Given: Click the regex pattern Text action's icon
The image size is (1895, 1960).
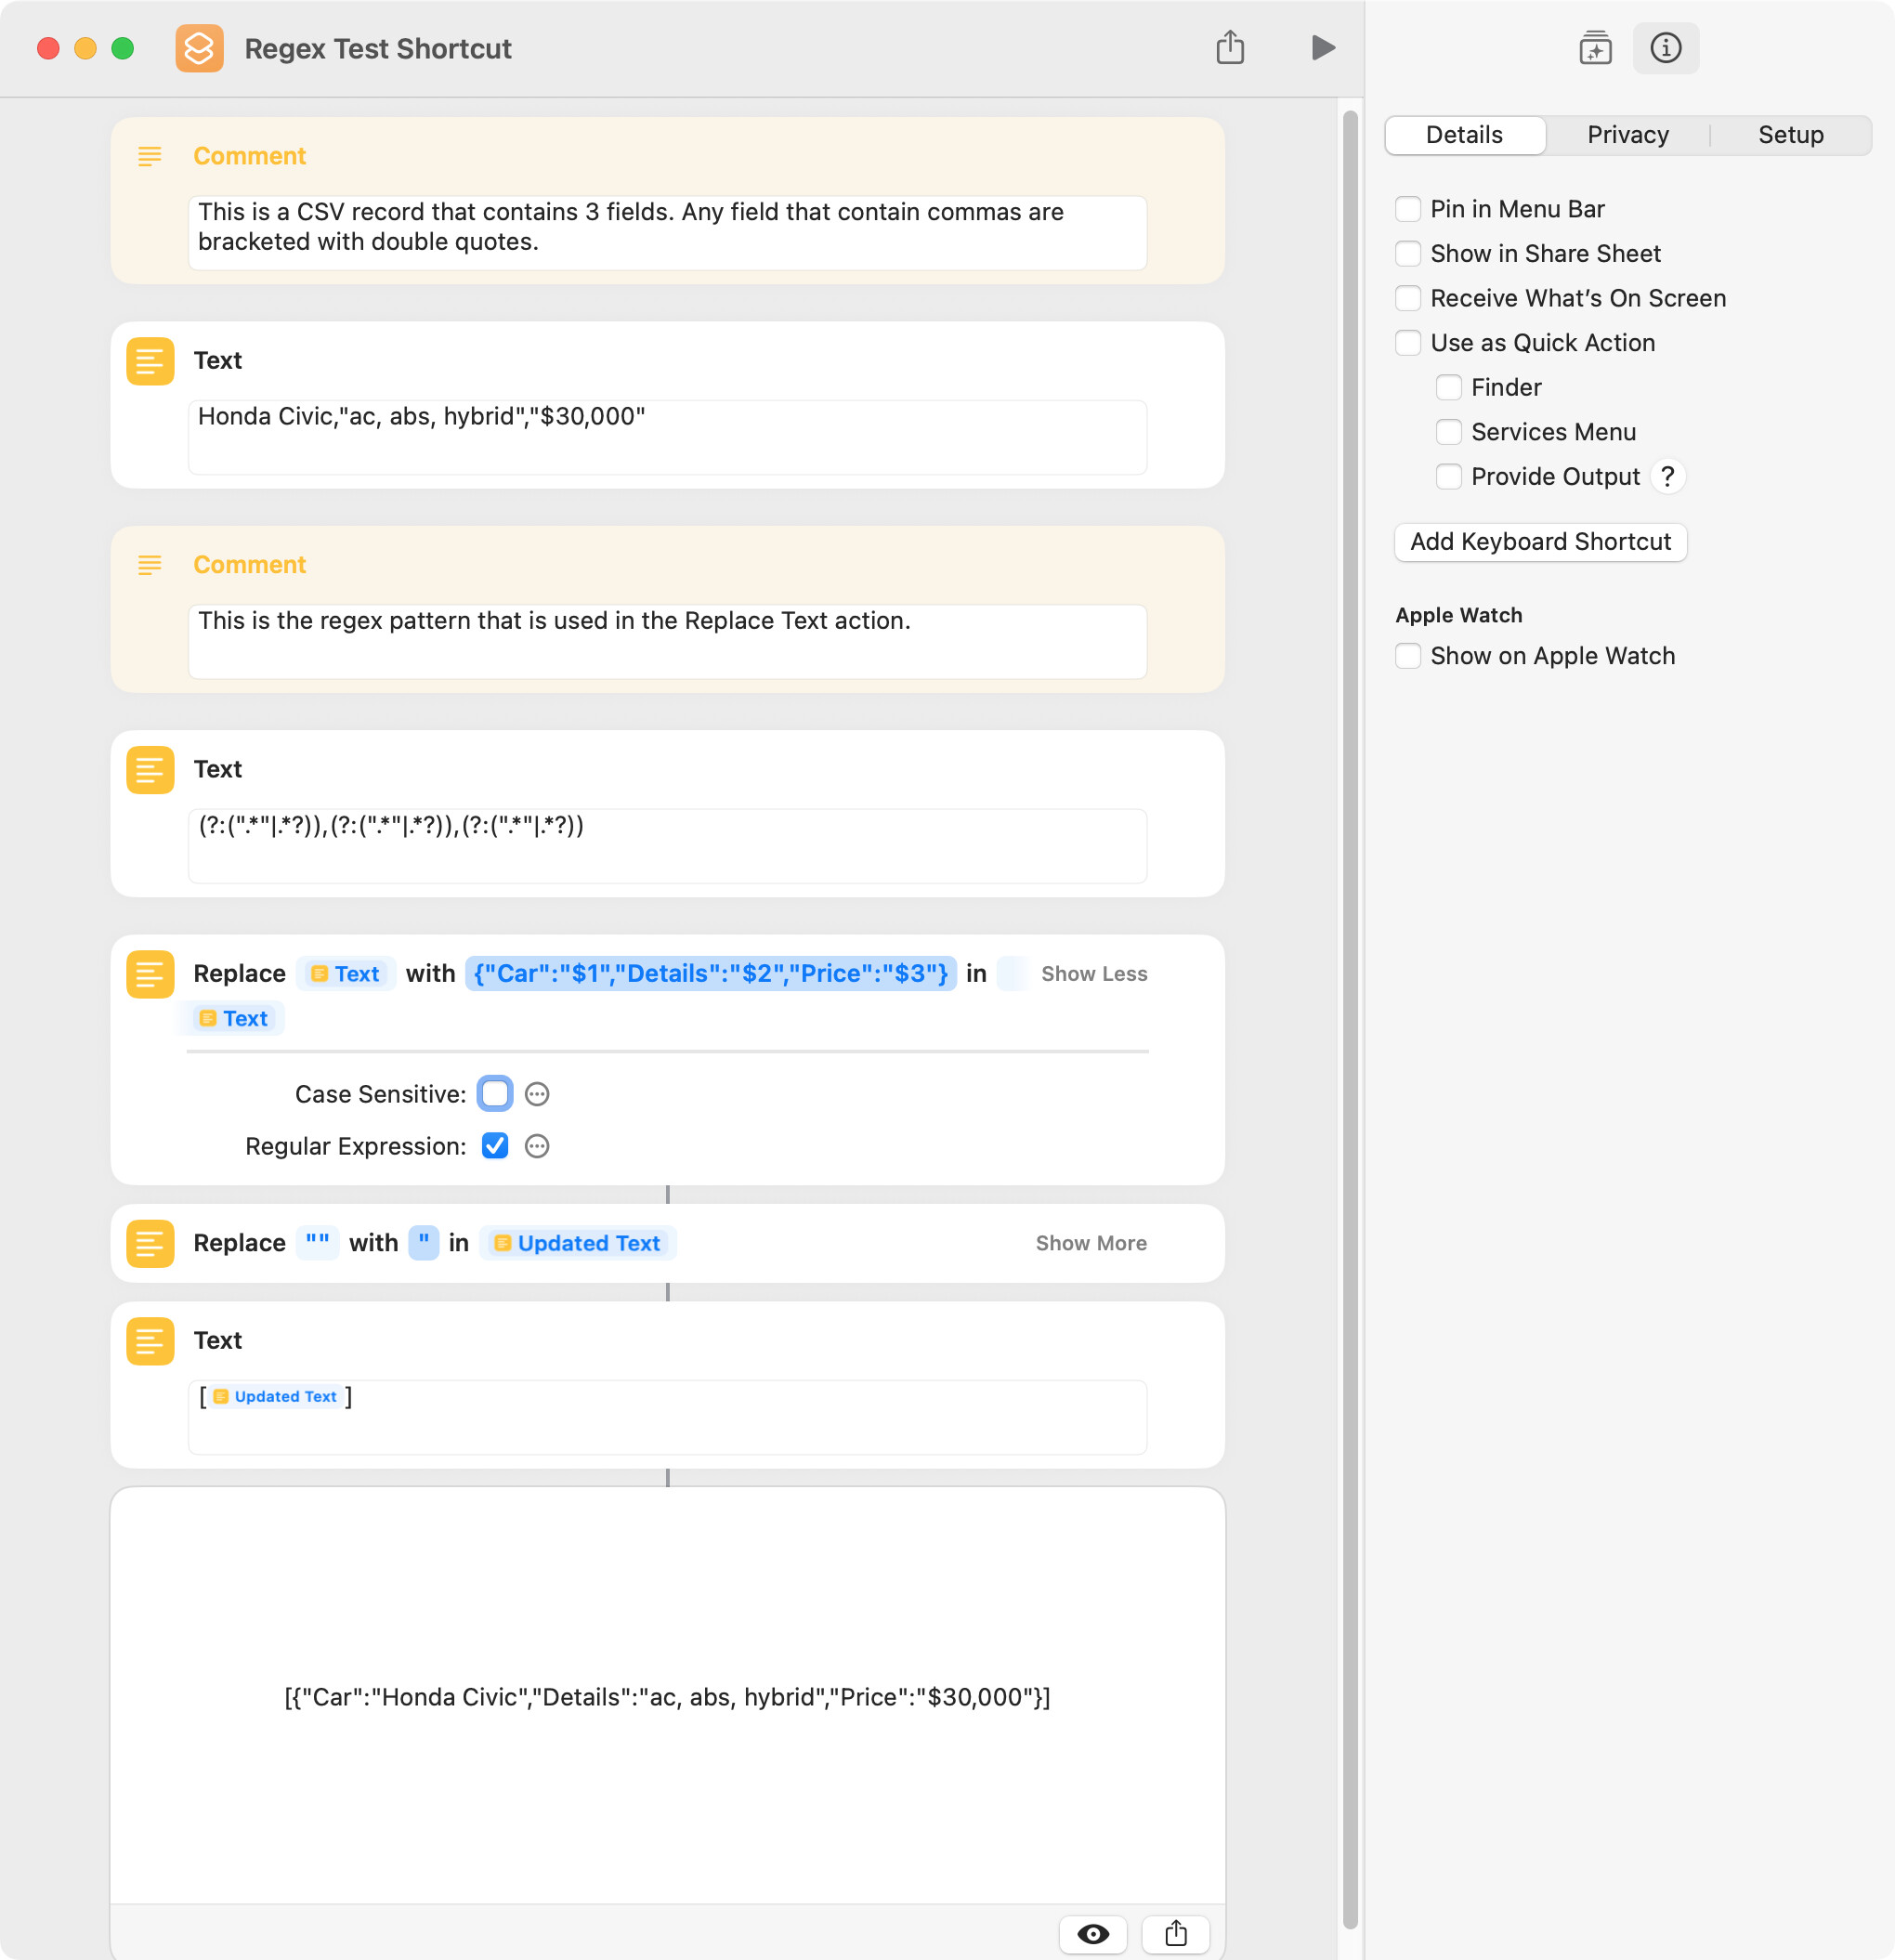Looking at the screenshot, I should 150,769.
